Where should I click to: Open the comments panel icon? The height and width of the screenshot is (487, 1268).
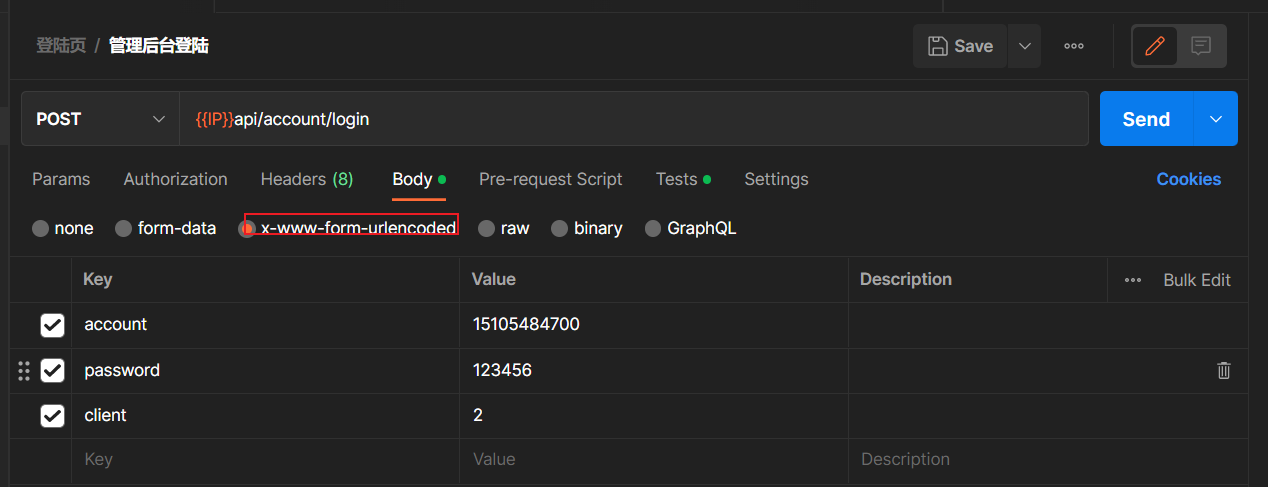tap(1201, 46)
